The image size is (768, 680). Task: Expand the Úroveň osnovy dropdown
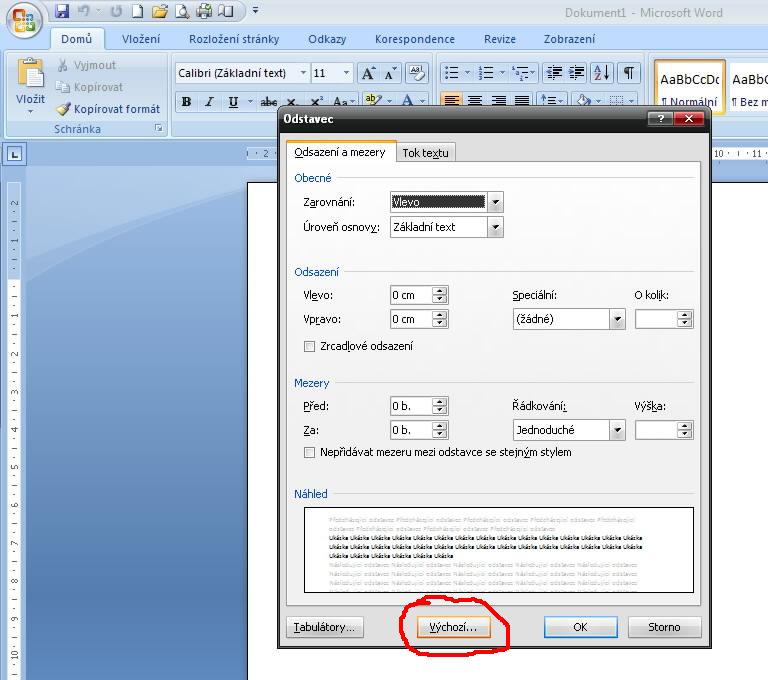(495, 227)
